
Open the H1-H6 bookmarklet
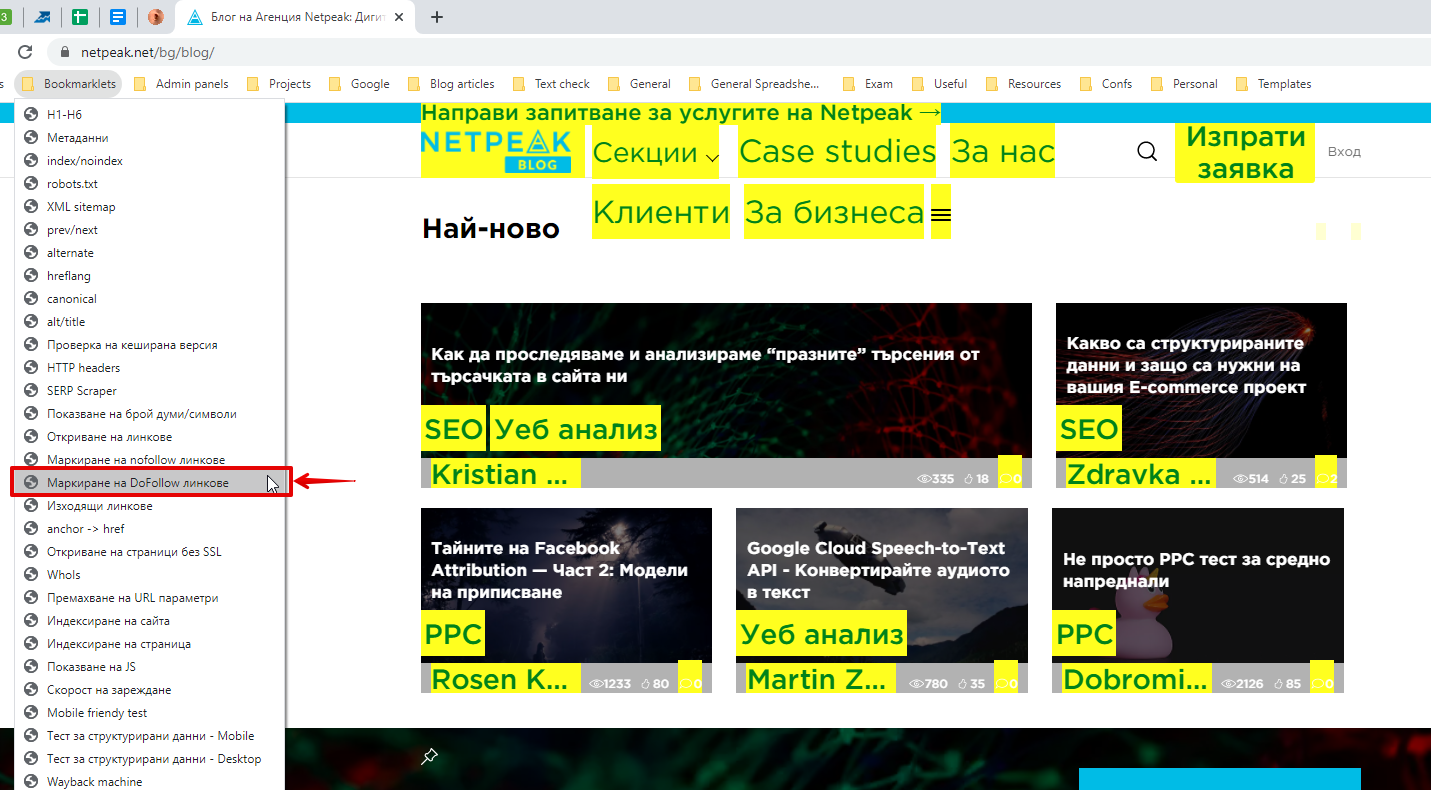(x=150, y=115)
